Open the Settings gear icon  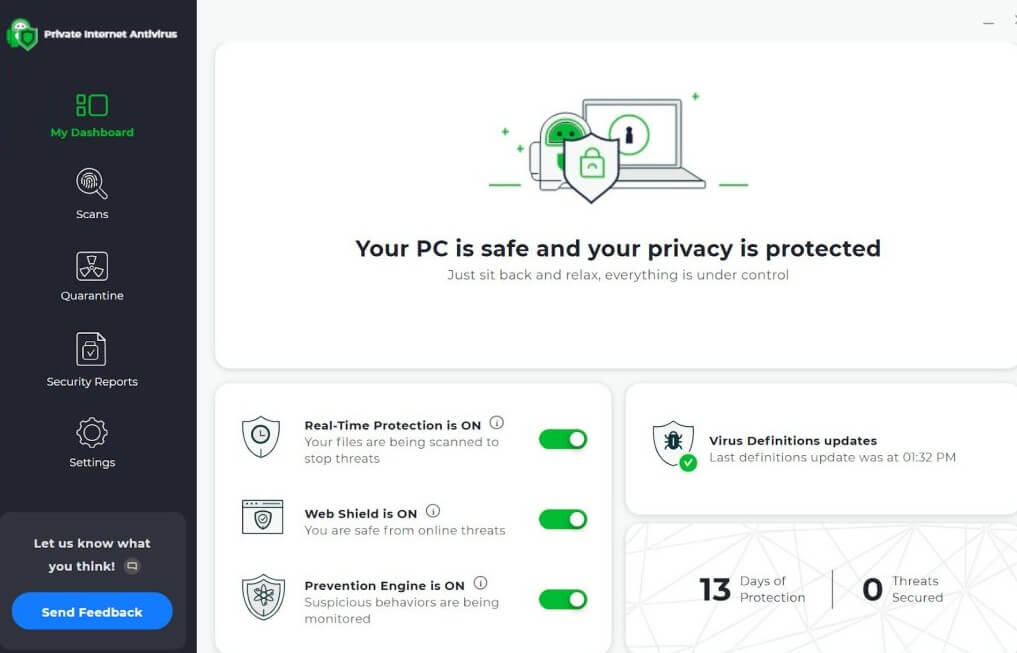tap(91, 430)
